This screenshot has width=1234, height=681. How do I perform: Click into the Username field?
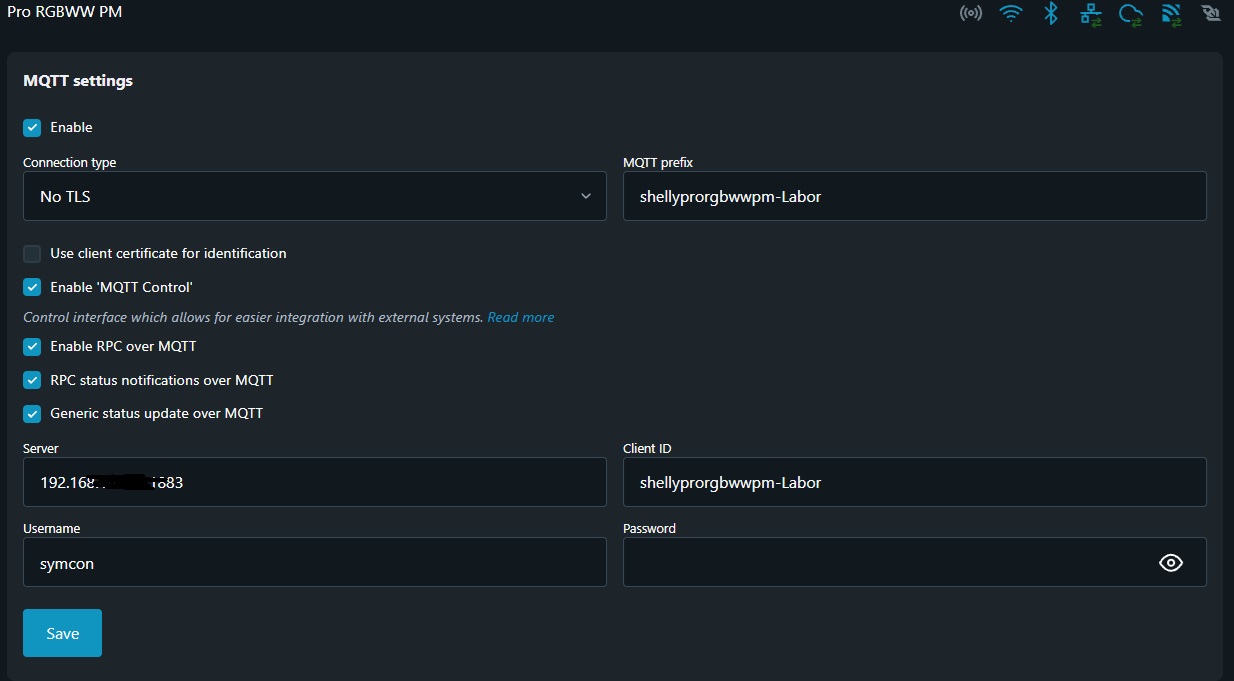click(314, 563)
